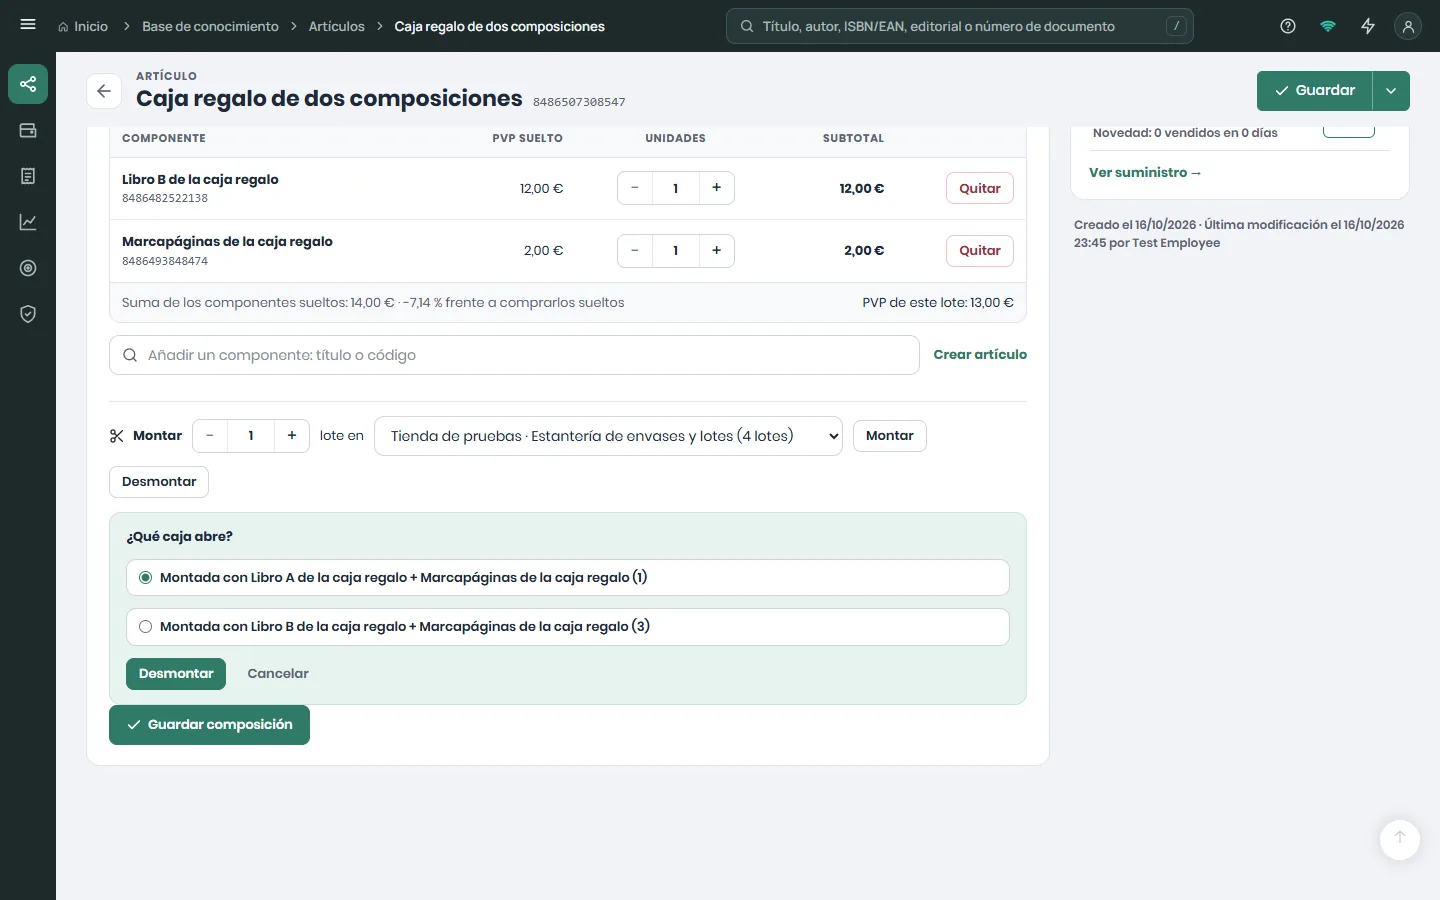Focus the Añadir un componente search field
Image resolution: width=1440 pixels, height=900 pixels.
(514, 355)
